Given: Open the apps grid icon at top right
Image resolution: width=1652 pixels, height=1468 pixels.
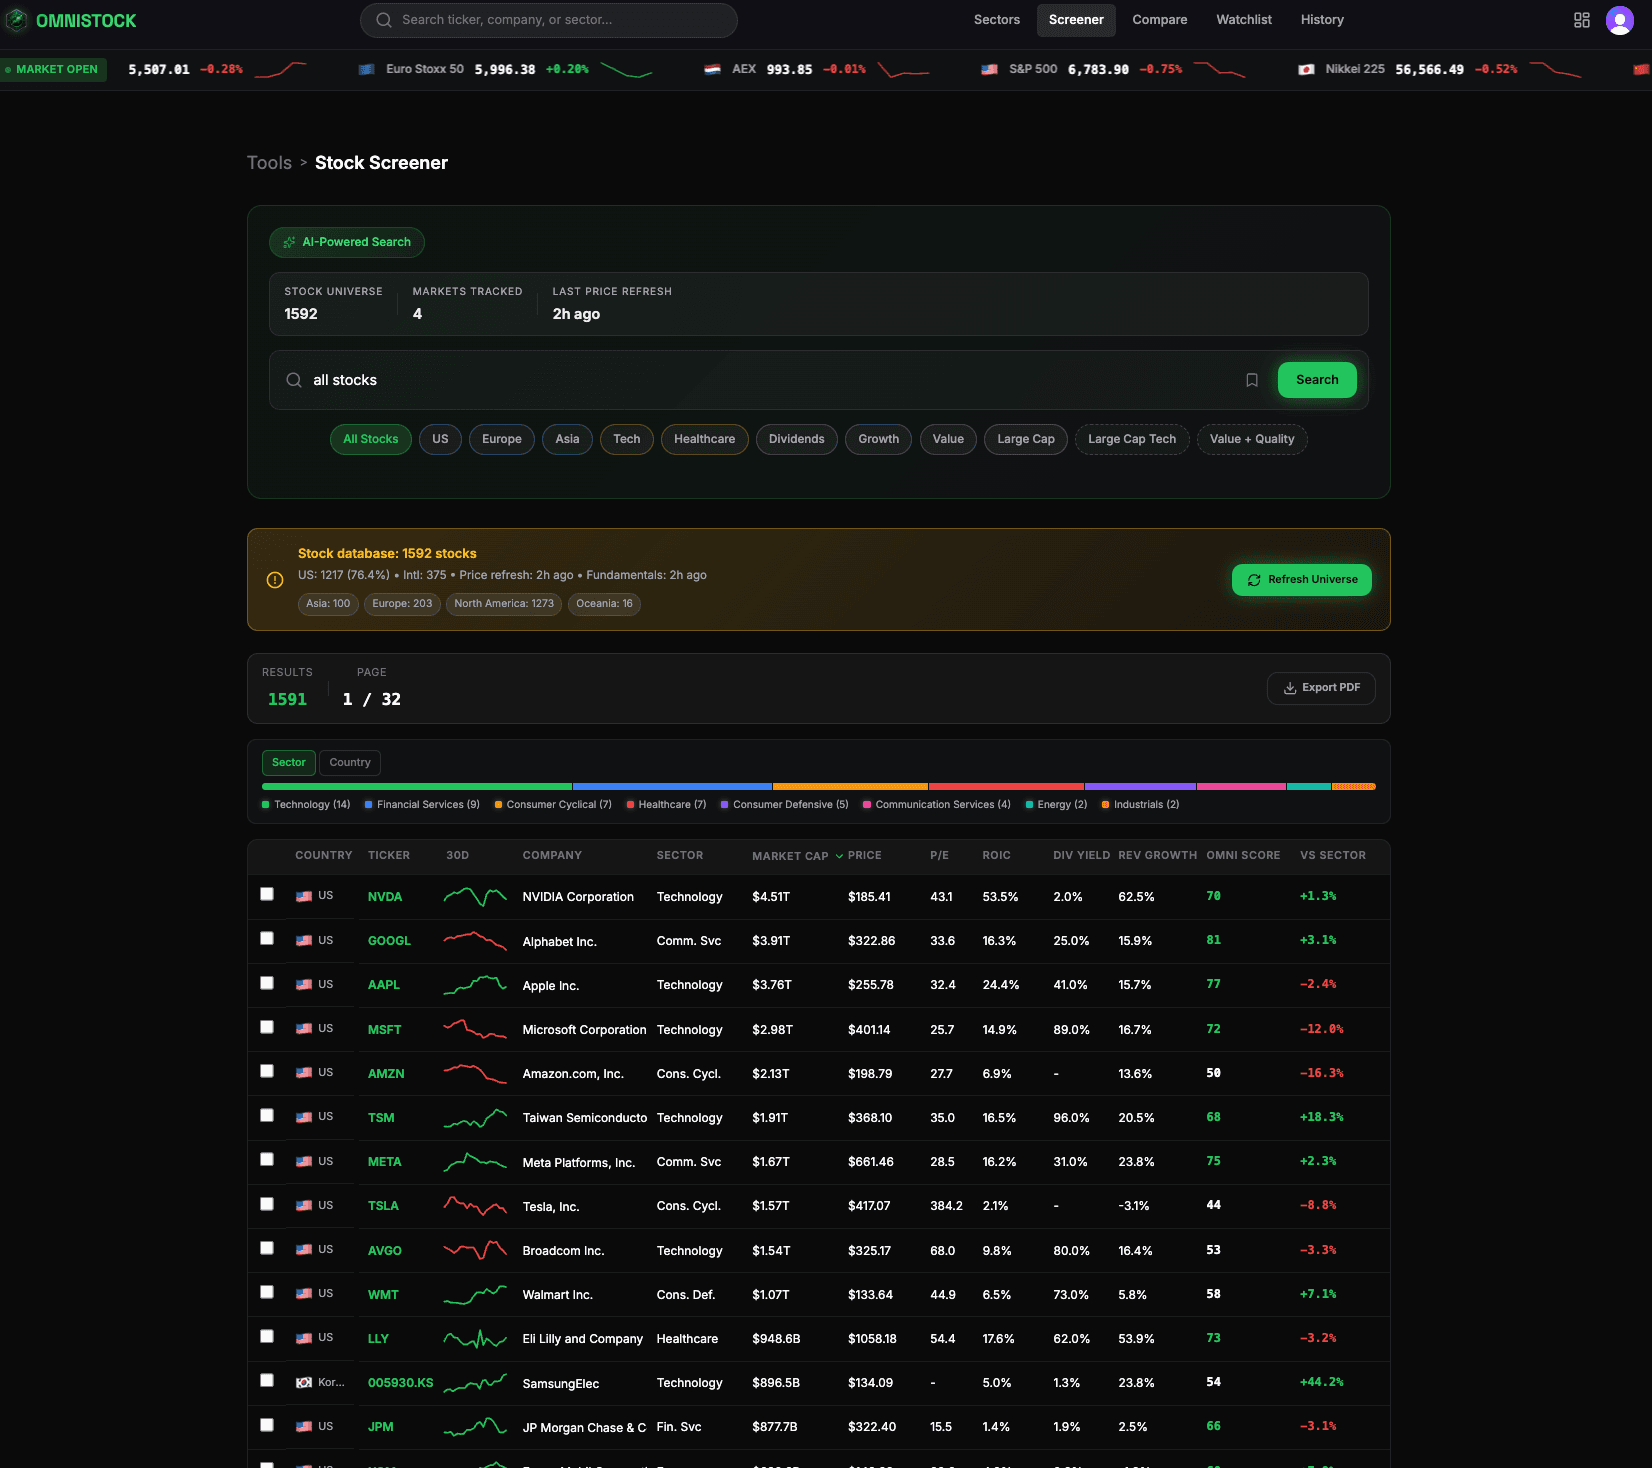Looking at the screenshot, I should 1581,20.
